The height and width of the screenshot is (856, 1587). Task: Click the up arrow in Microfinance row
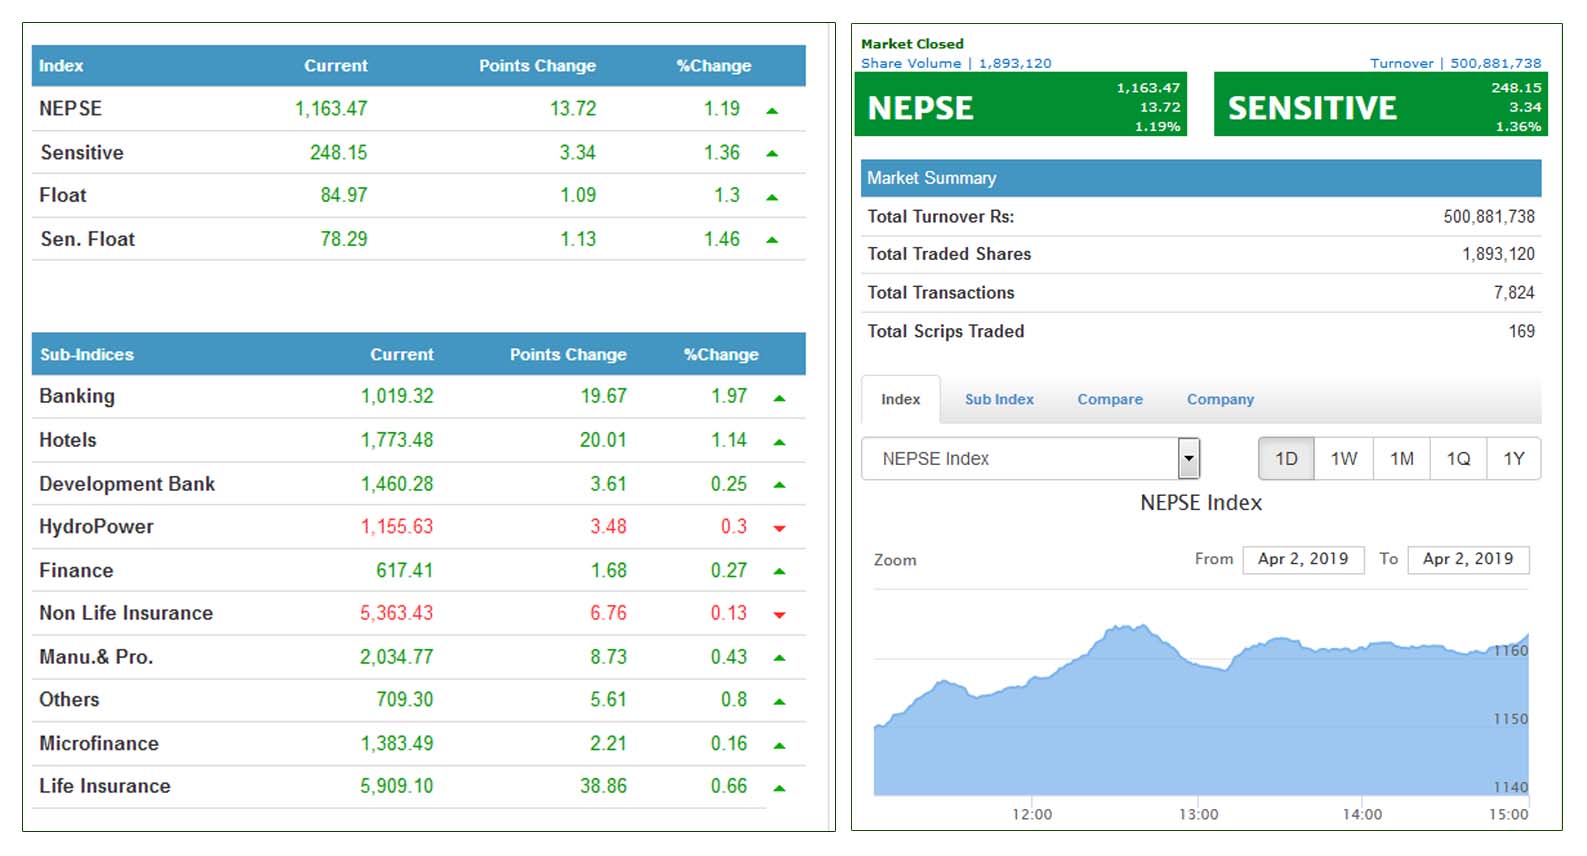tap(779, 745)
